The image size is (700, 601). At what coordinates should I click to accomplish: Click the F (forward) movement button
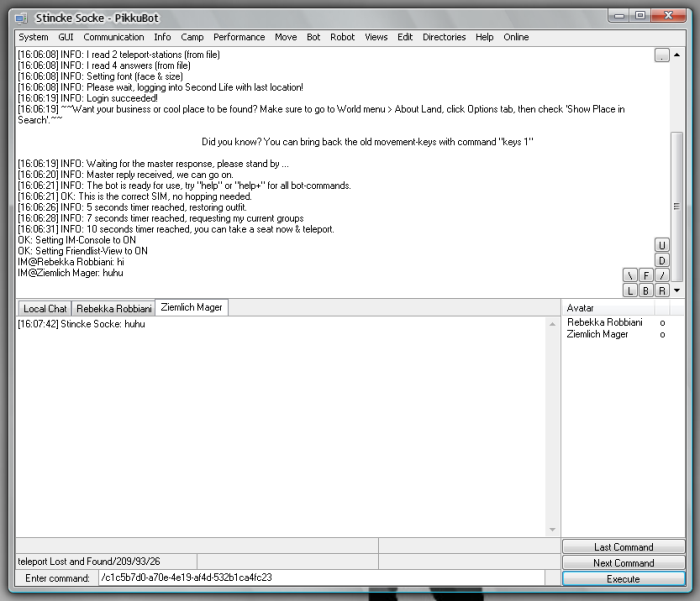tap(646, 275)
